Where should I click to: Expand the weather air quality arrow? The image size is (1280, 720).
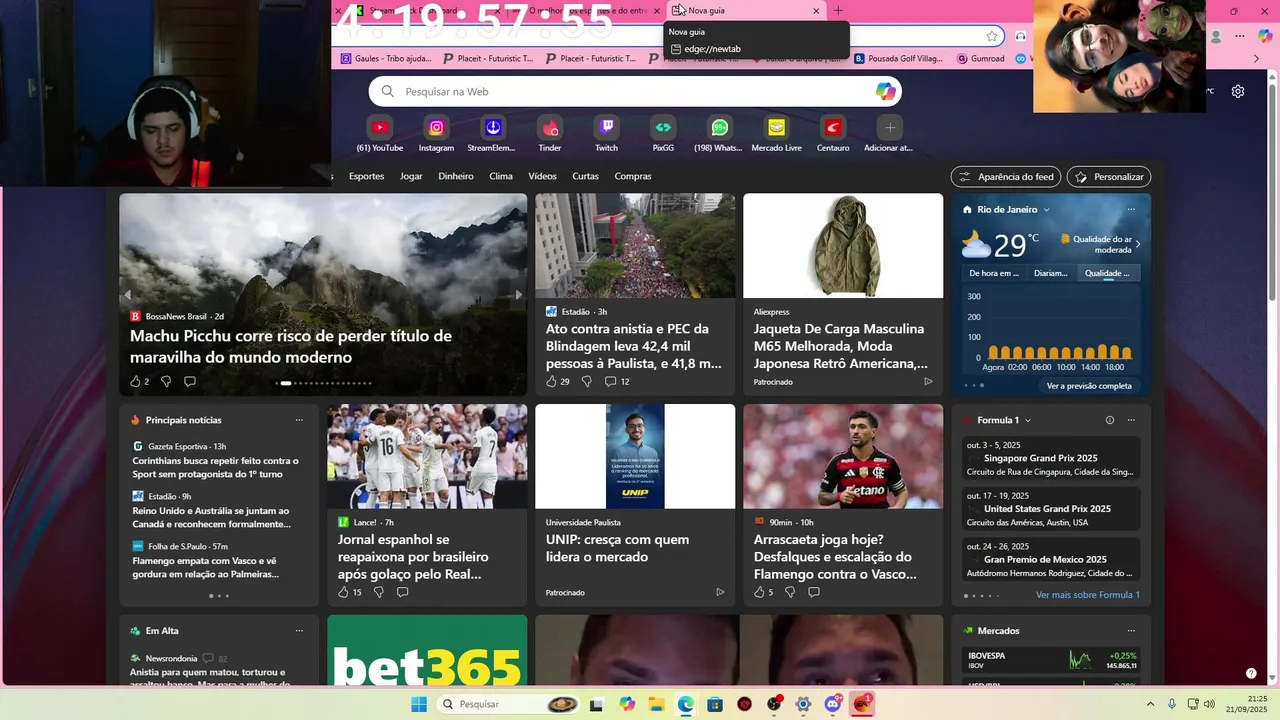pyautogui.click(x=1138, y=244)
